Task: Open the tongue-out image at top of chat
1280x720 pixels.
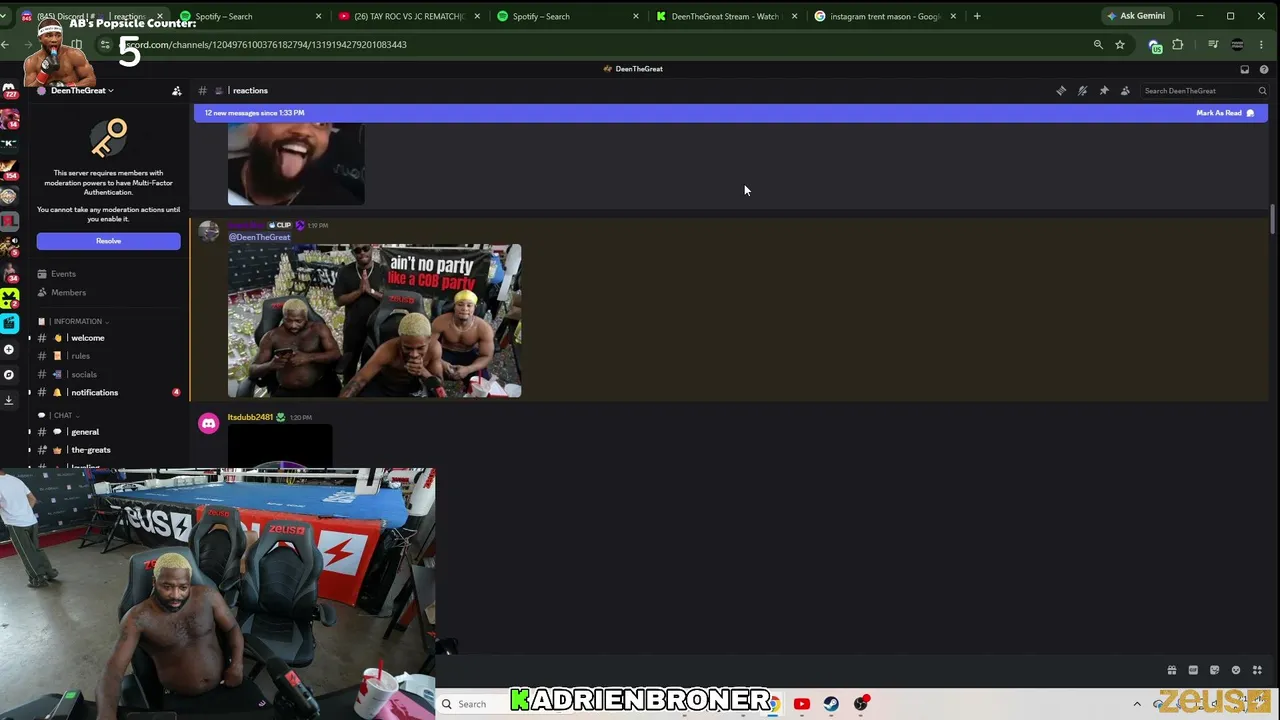Action: pyautogui.click(x=296, y=164)
